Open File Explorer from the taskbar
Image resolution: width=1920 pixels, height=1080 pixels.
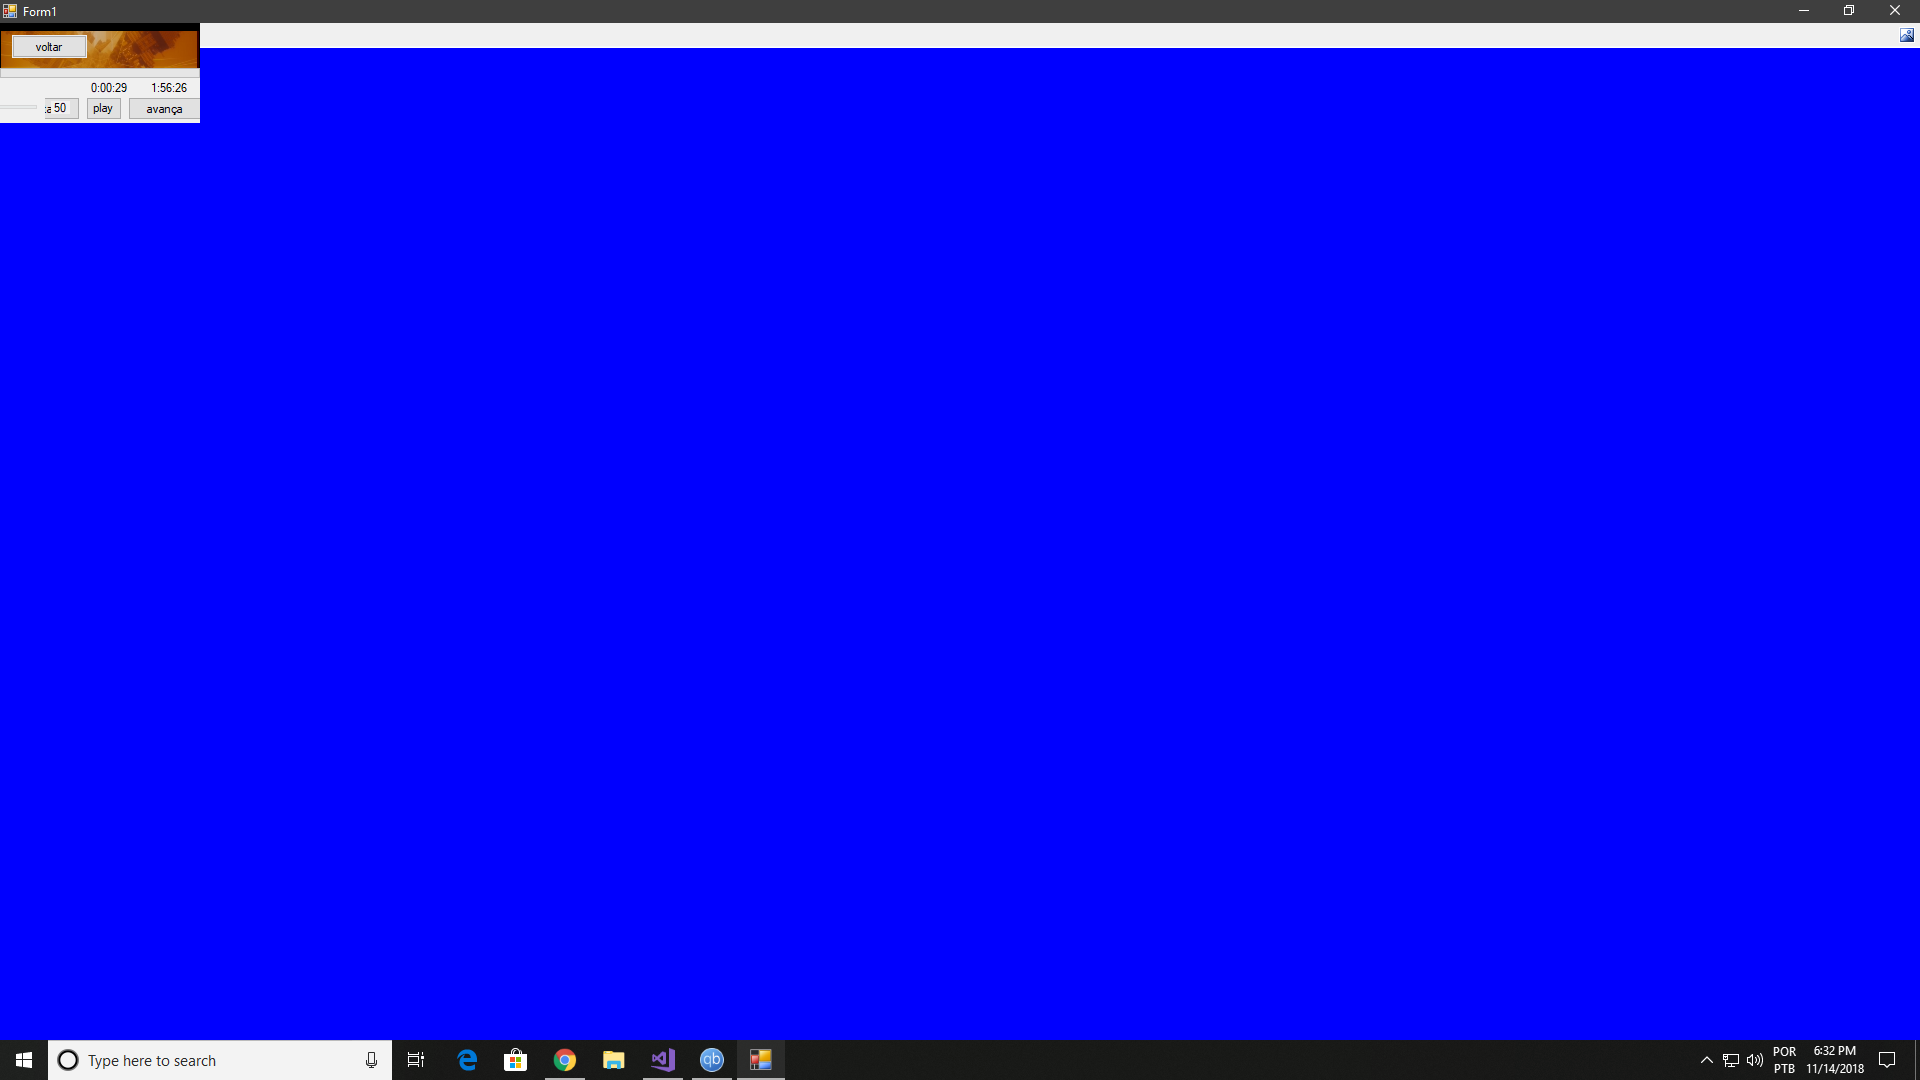click(x=613, y=1059)
